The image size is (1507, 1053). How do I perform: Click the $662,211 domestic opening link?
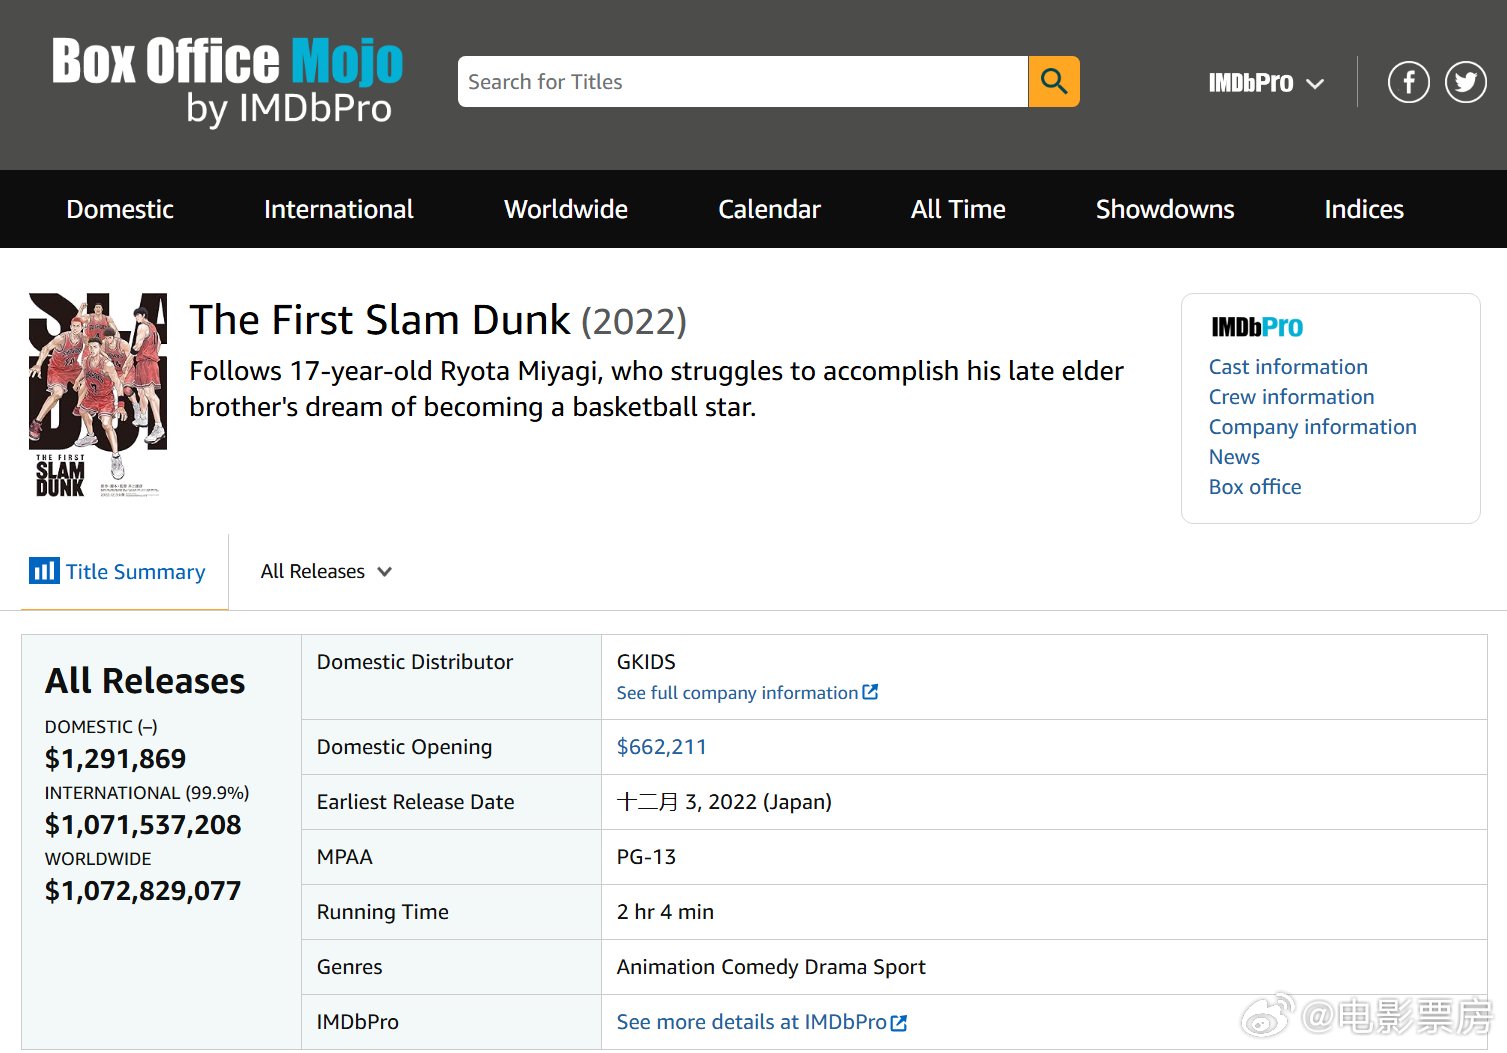pyautogui.click(x=661, y=747)
